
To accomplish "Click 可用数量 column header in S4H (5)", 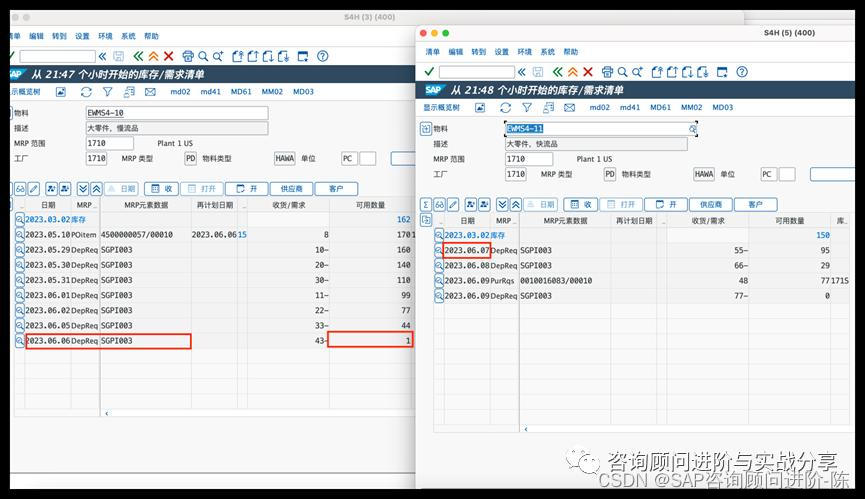I will click(789, 221).
